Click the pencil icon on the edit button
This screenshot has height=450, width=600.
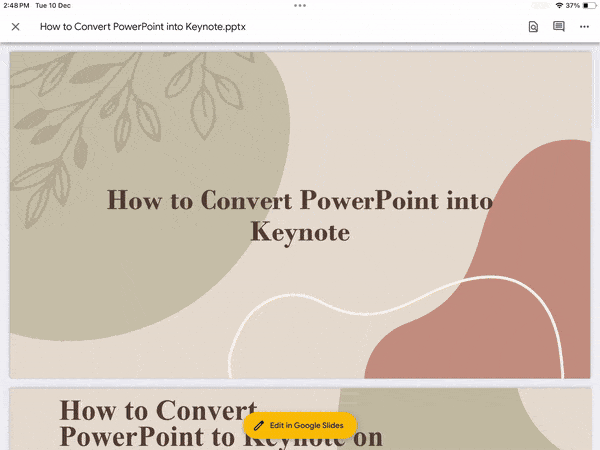point(259,425)
